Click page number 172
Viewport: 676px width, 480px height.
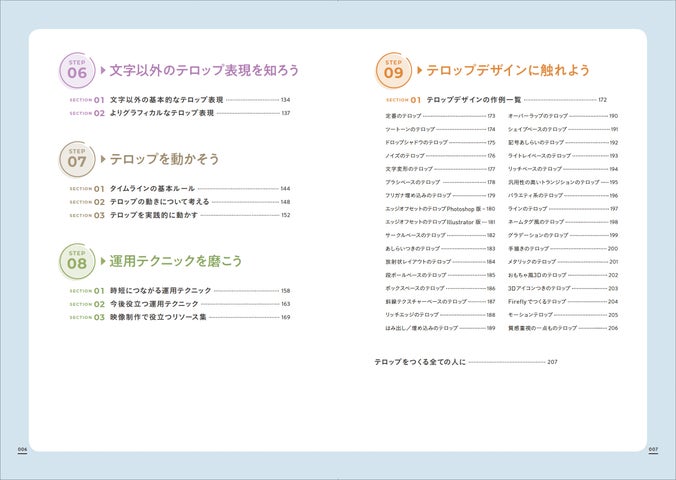pyautogui.click(x=602, y=100)
